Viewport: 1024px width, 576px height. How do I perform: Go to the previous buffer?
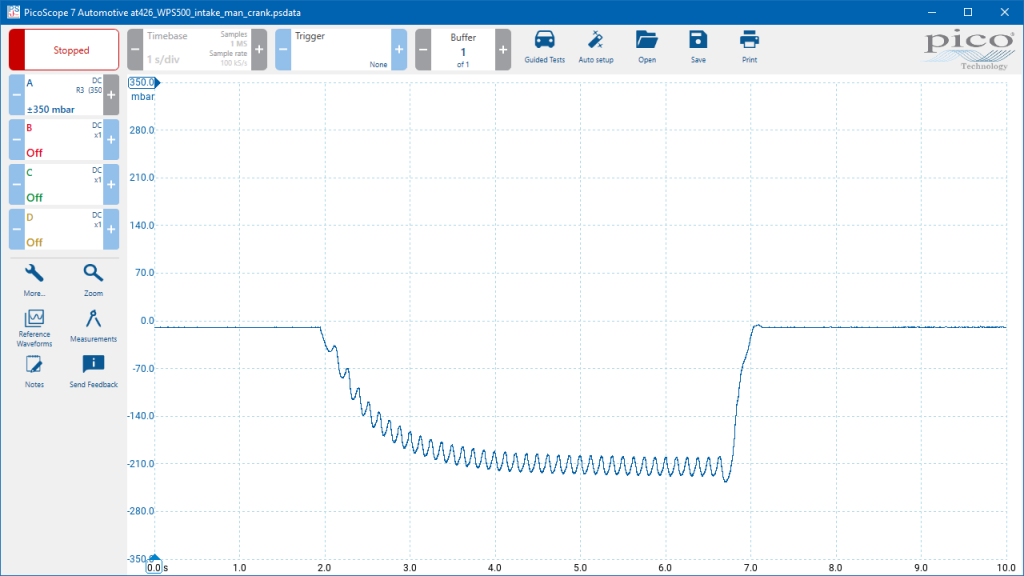pyautogui.click(x=423, y=50)
